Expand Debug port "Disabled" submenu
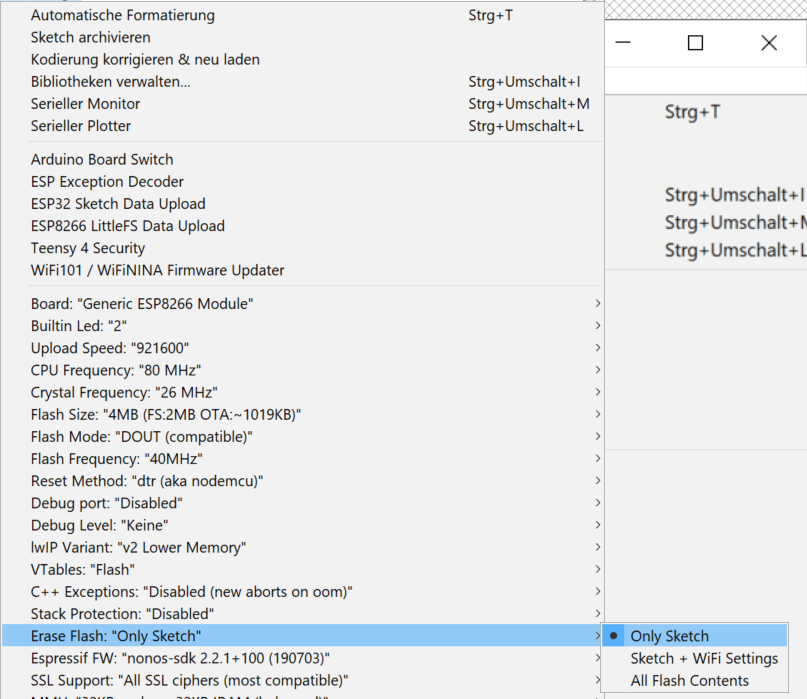The image size is (807, 699). 107,503
